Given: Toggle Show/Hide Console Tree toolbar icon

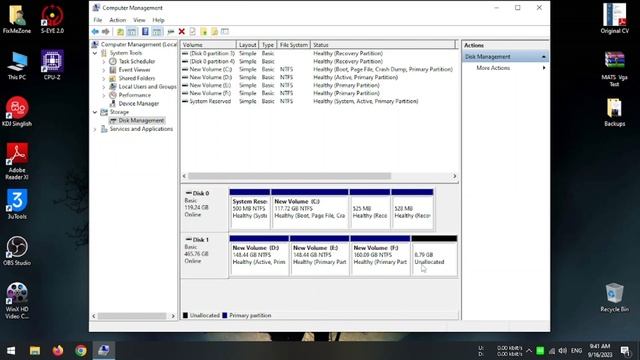Looking at the screenshot, I should coord(131,31).
